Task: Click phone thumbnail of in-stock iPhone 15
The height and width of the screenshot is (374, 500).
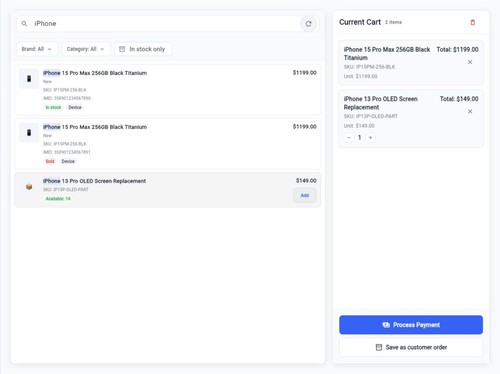Action: pyautogui.click(x=29, y=79)
